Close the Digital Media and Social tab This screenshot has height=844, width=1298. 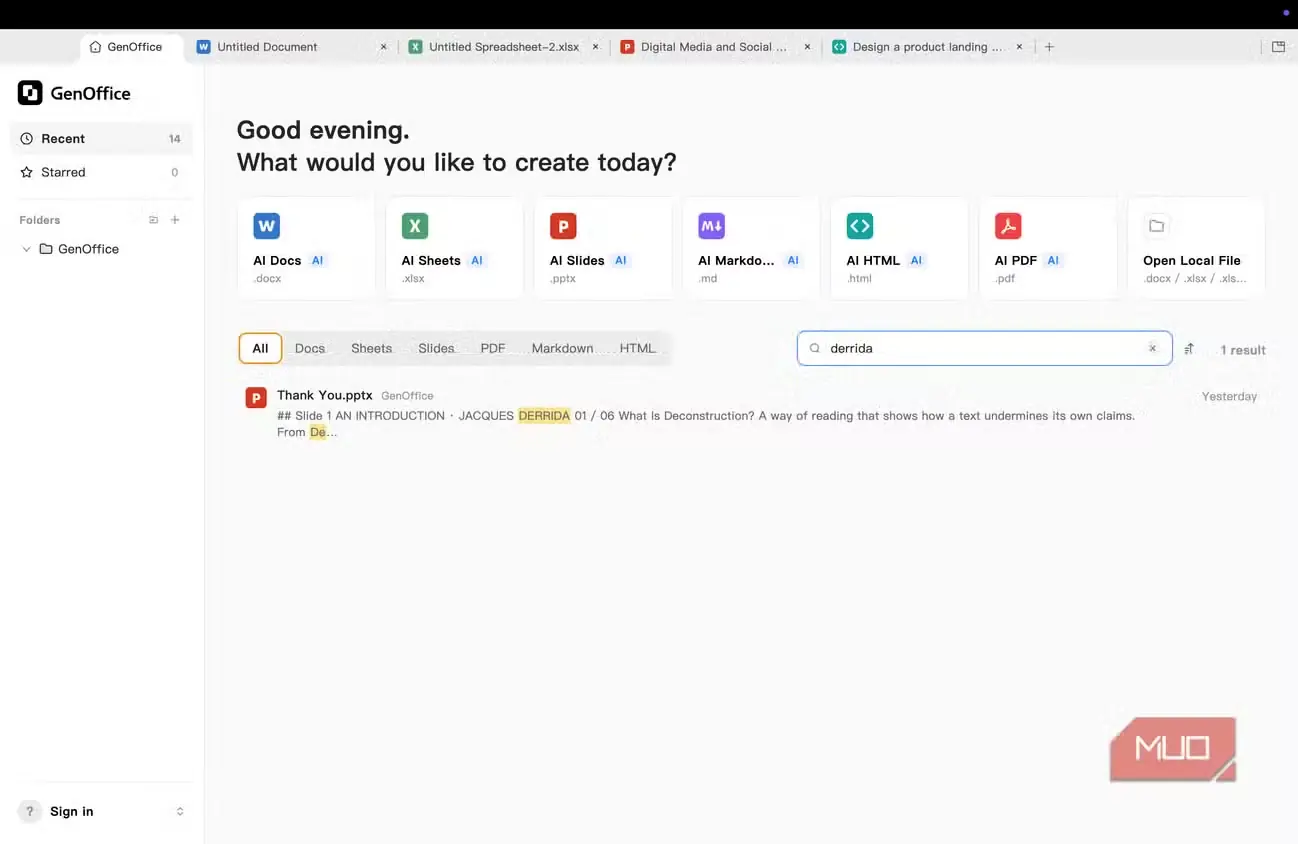click(x=807, y=47)
